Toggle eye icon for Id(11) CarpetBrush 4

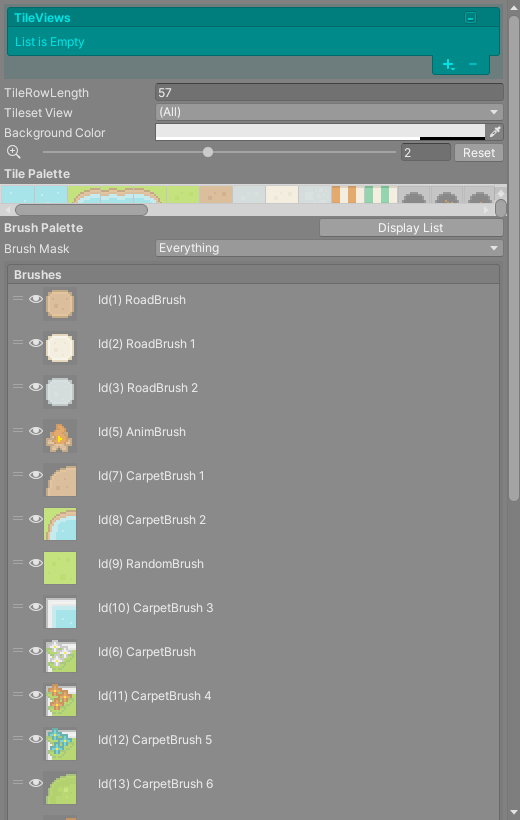pyautogui.click(x=36, y=694)
